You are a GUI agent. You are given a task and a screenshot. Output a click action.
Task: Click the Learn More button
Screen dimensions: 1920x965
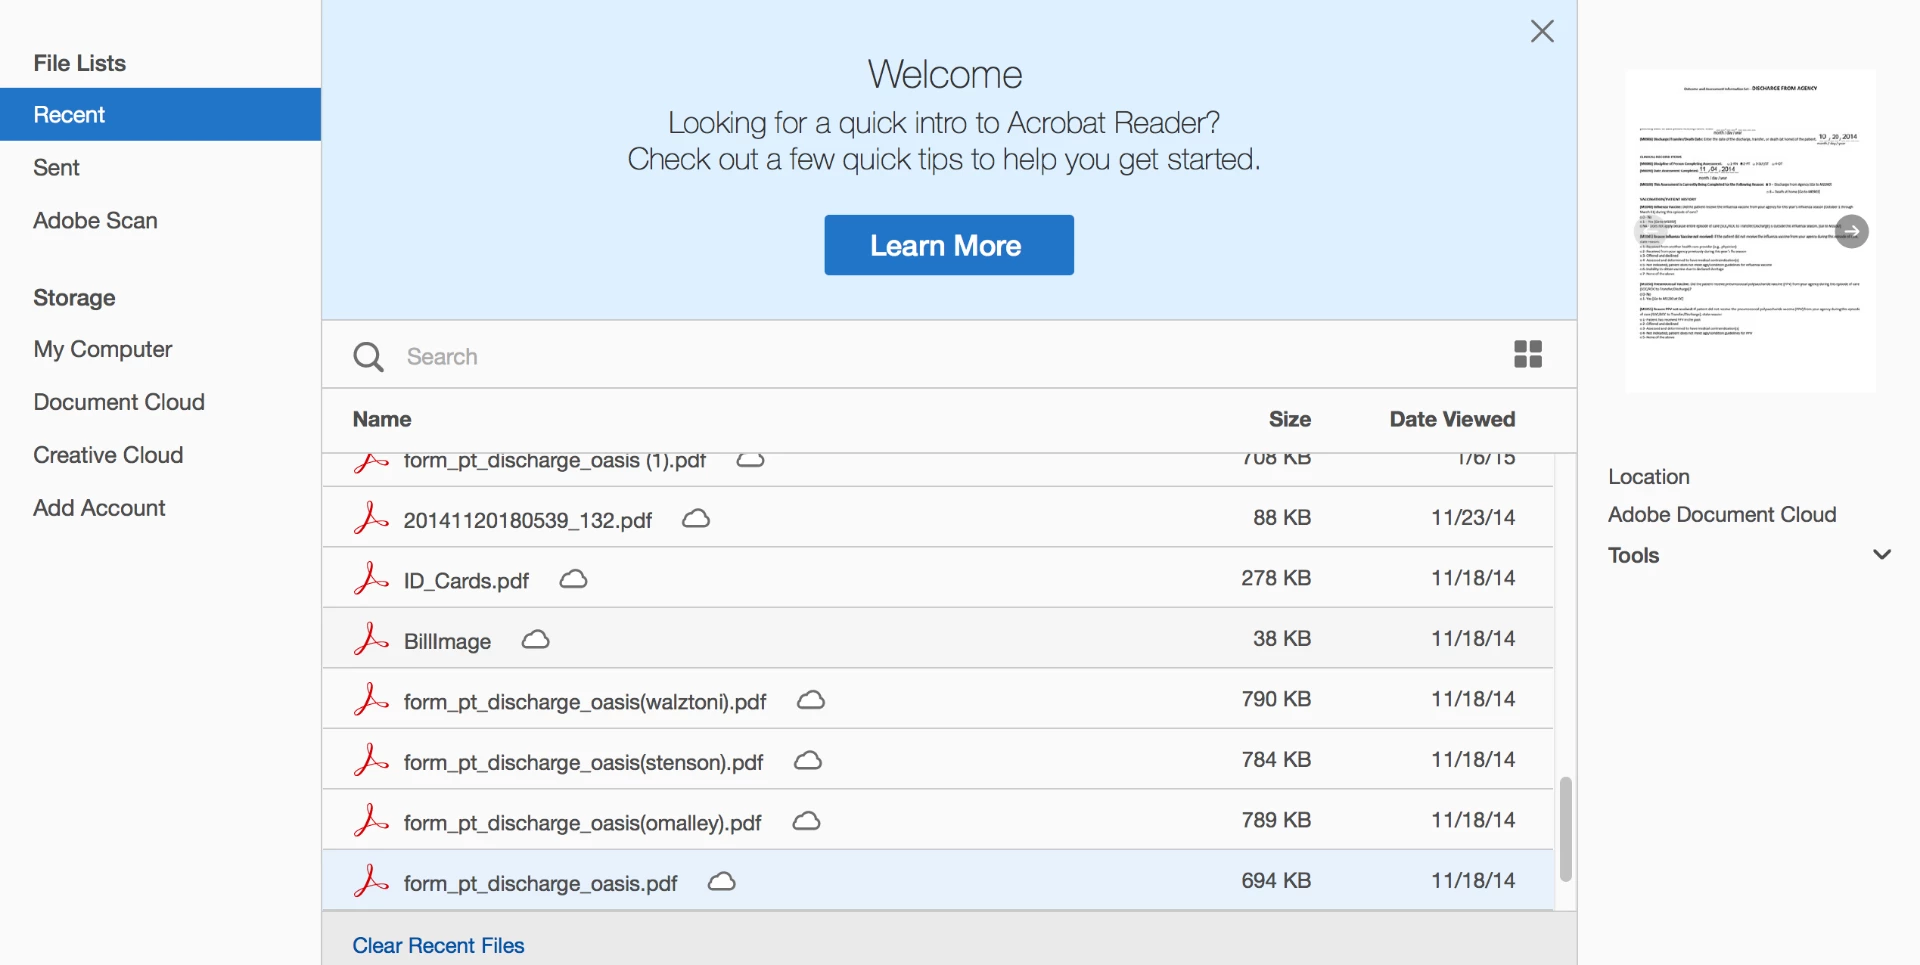tap(949, 245)
